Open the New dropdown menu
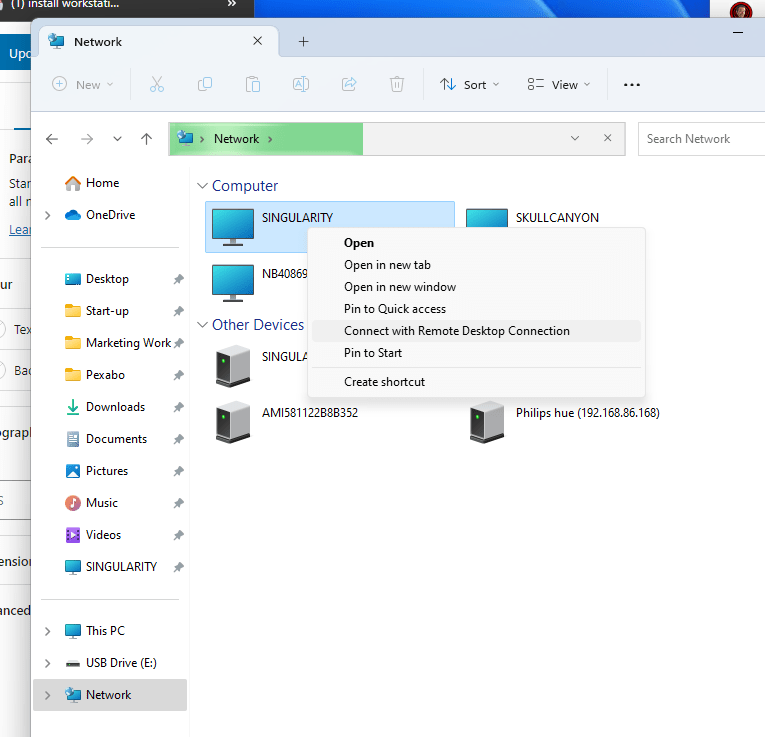This screenshot has width=765, height=737. coord(83,84)
